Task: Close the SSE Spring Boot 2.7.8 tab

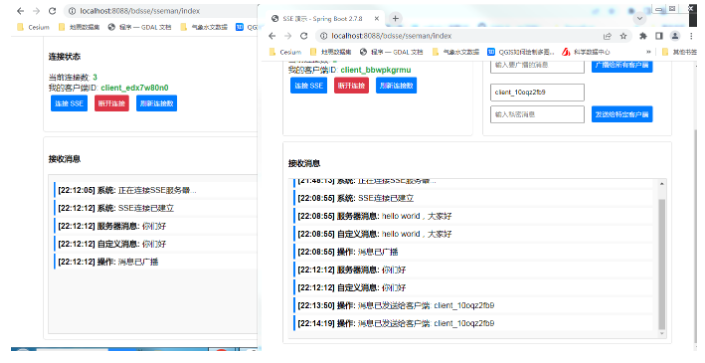Action: 377,18
